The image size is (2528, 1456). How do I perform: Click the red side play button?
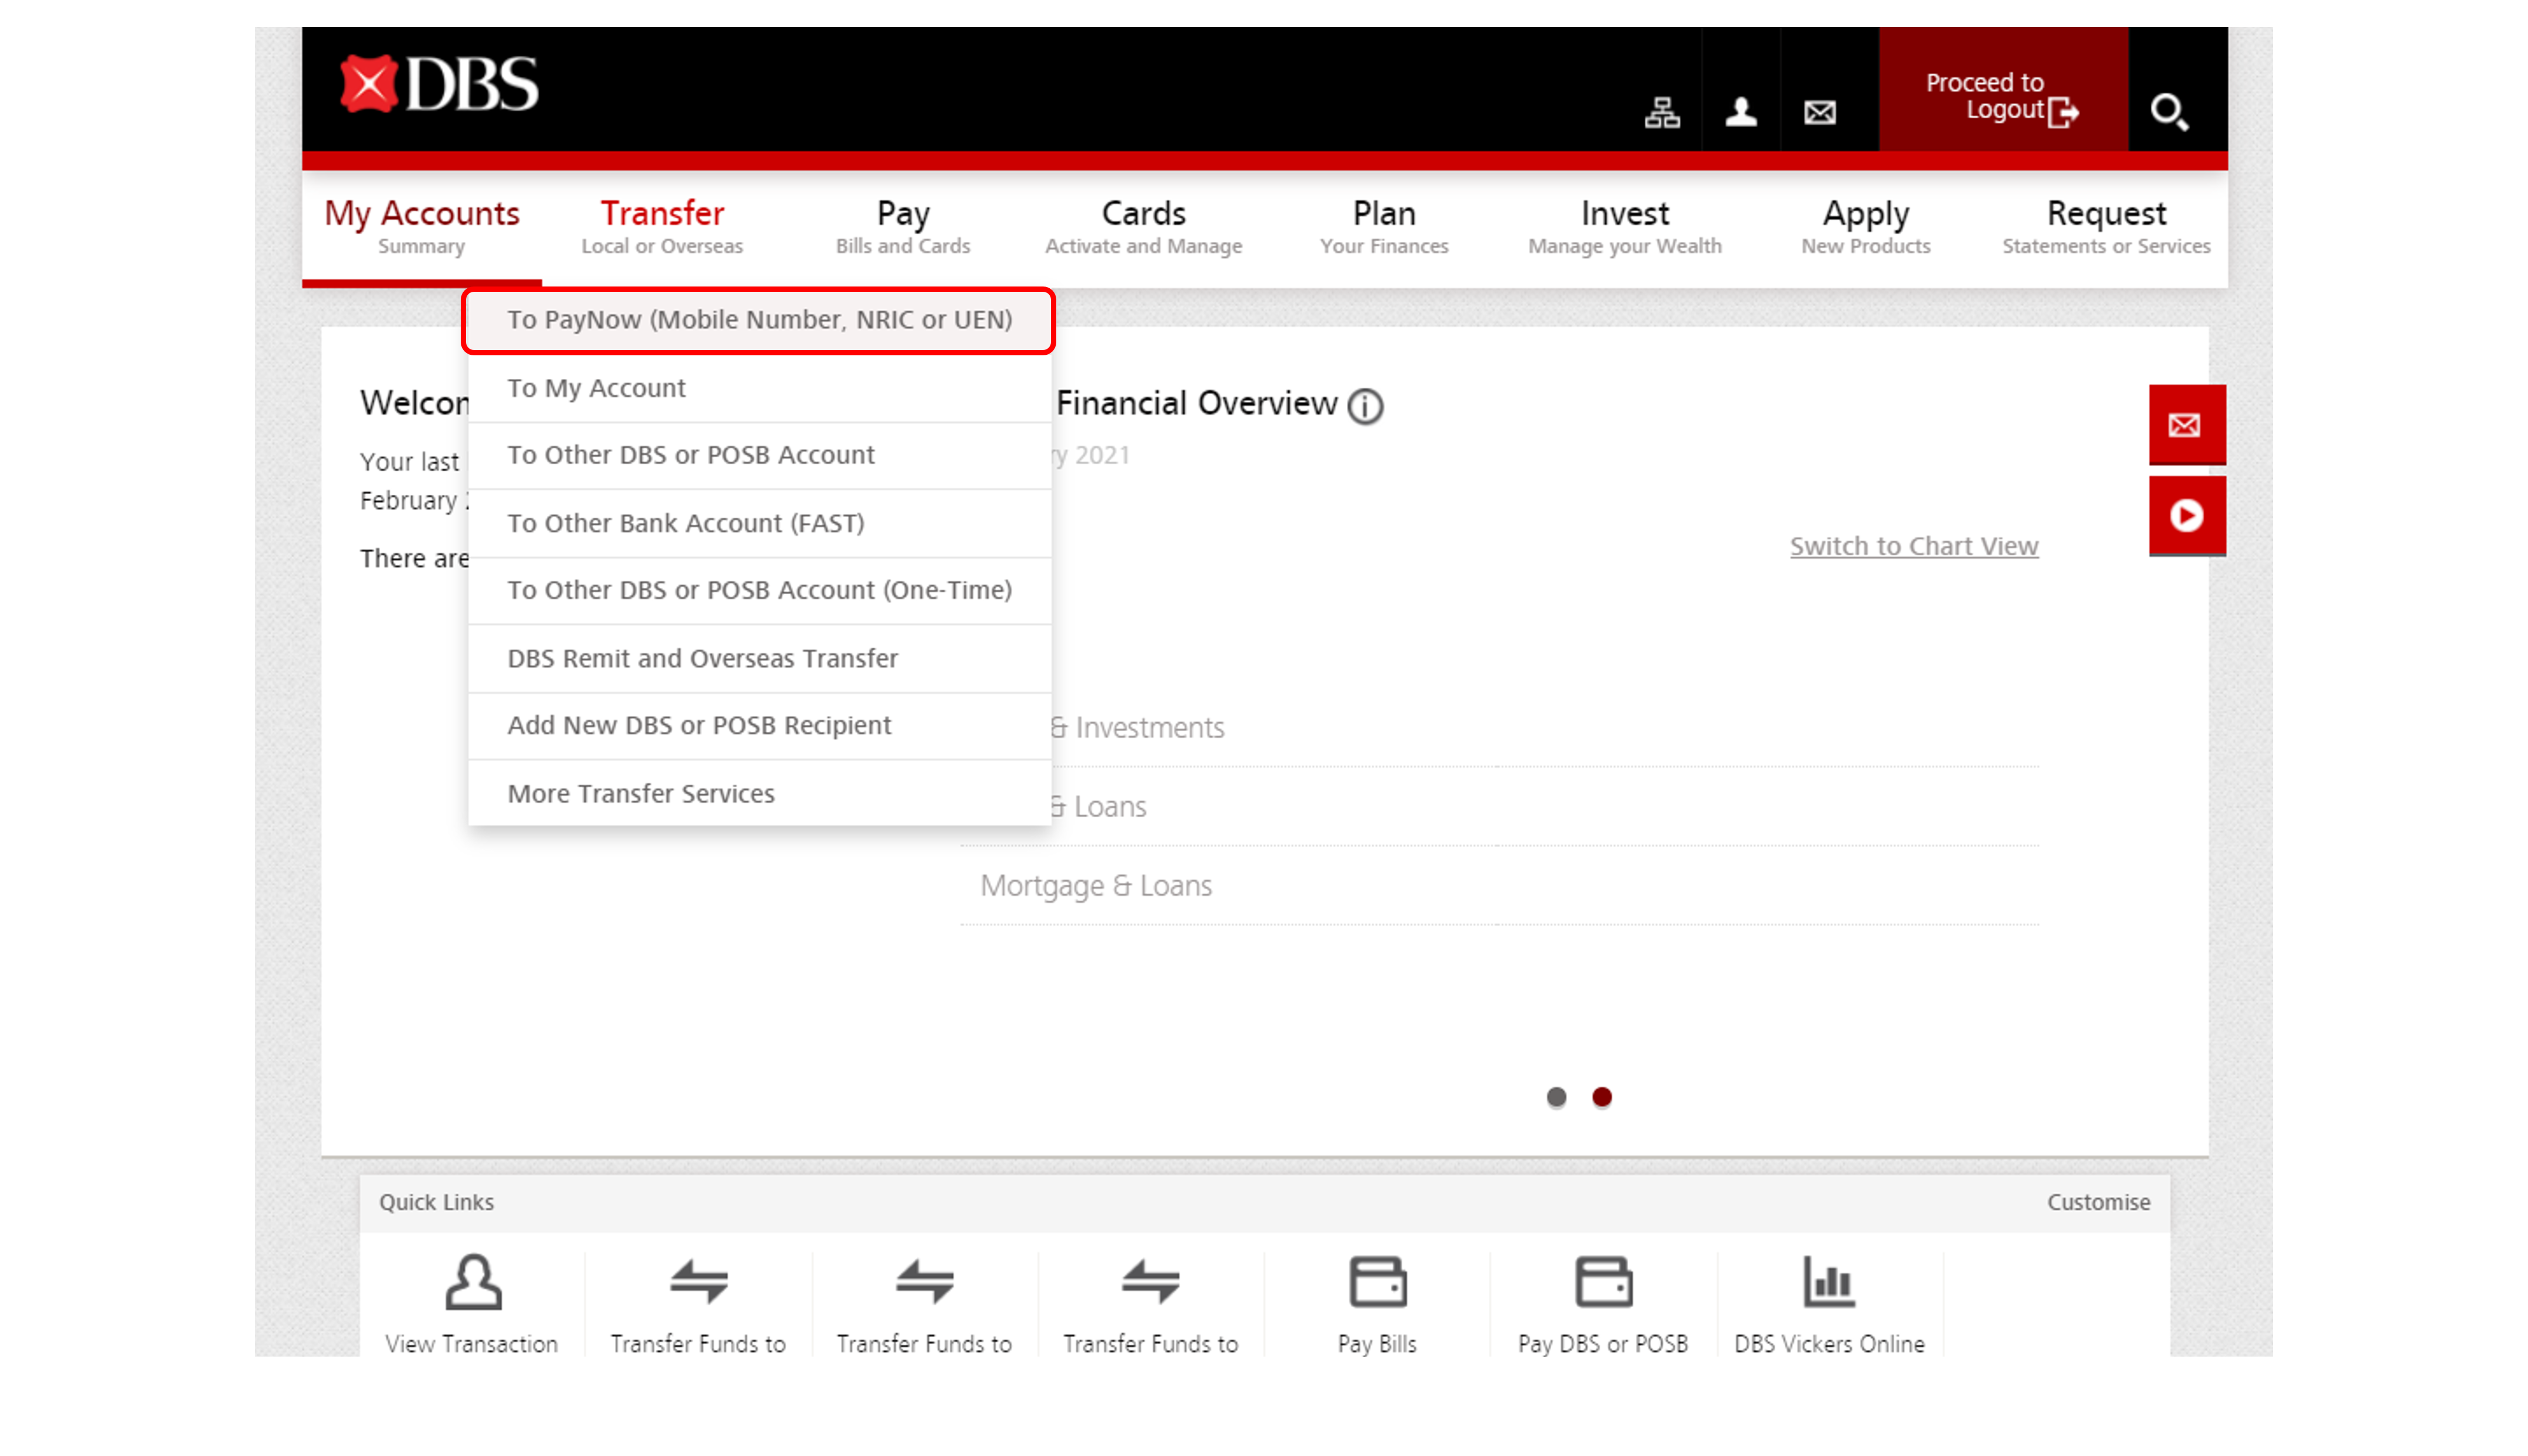coord(2186,515)
